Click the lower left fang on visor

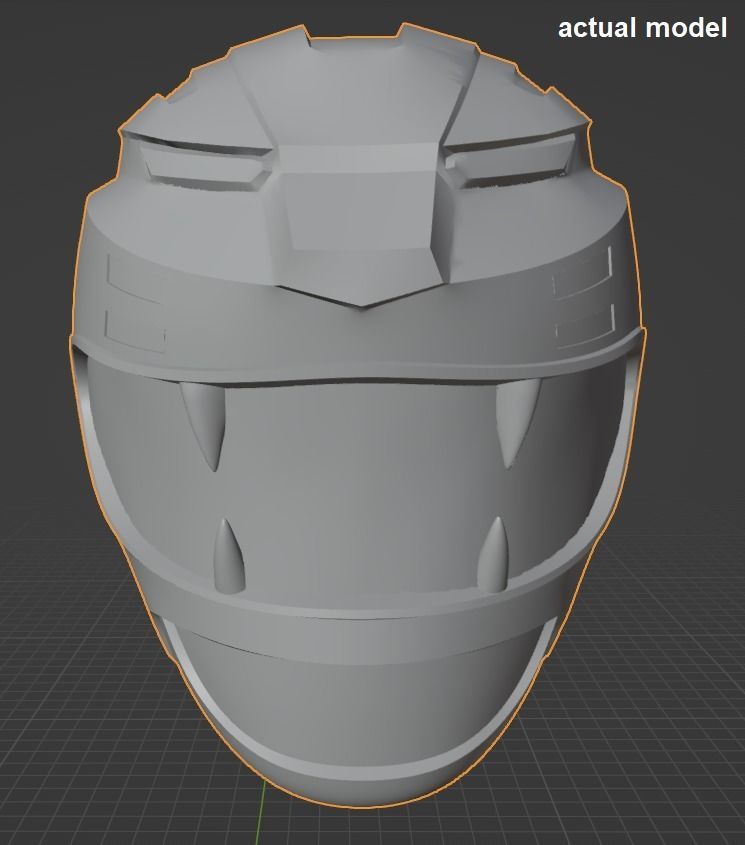tap(229, 556)
